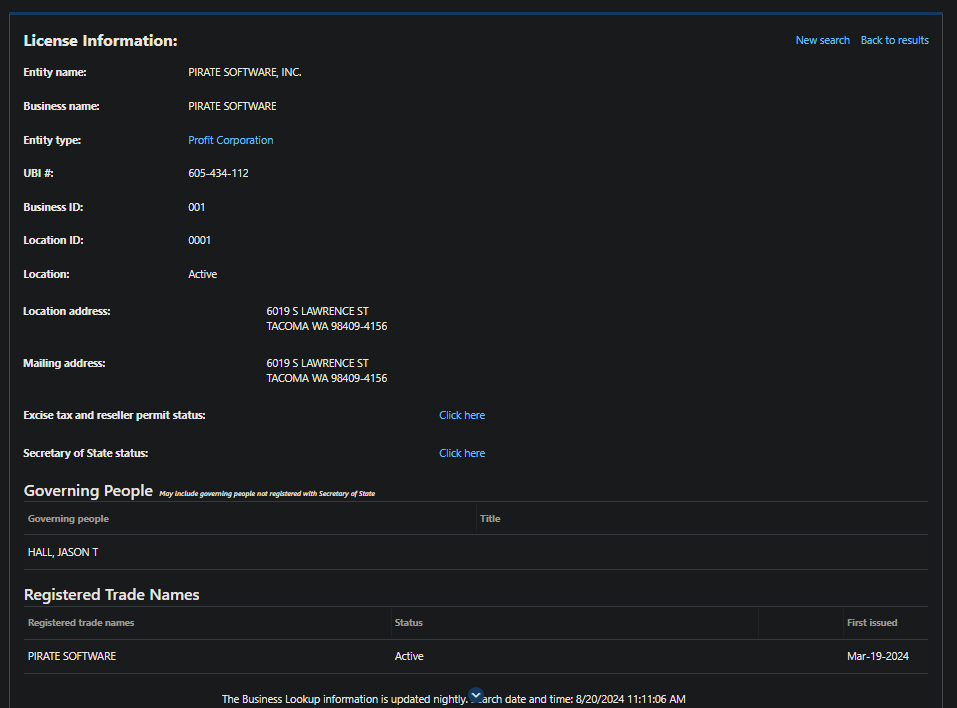The width and height of the screenshot is (957, 708).
Task: Click the New search link
Action: tap(822, 40)
